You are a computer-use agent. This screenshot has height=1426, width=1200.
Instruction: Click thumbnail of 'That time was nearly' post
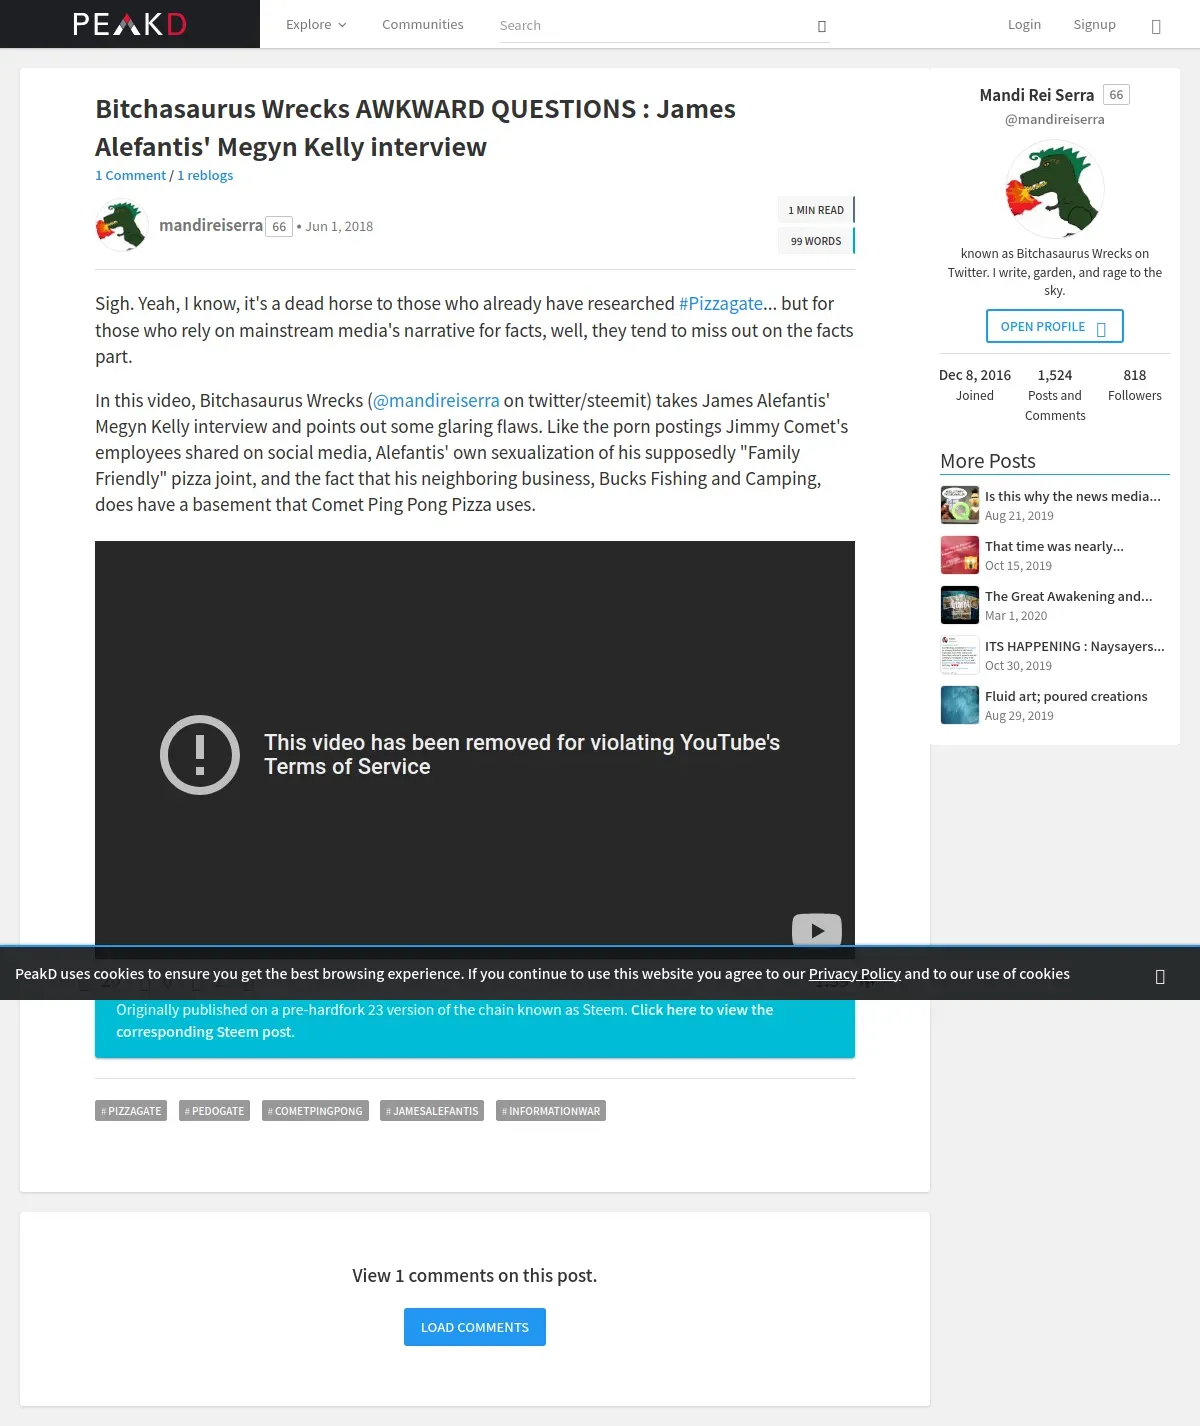960,555
